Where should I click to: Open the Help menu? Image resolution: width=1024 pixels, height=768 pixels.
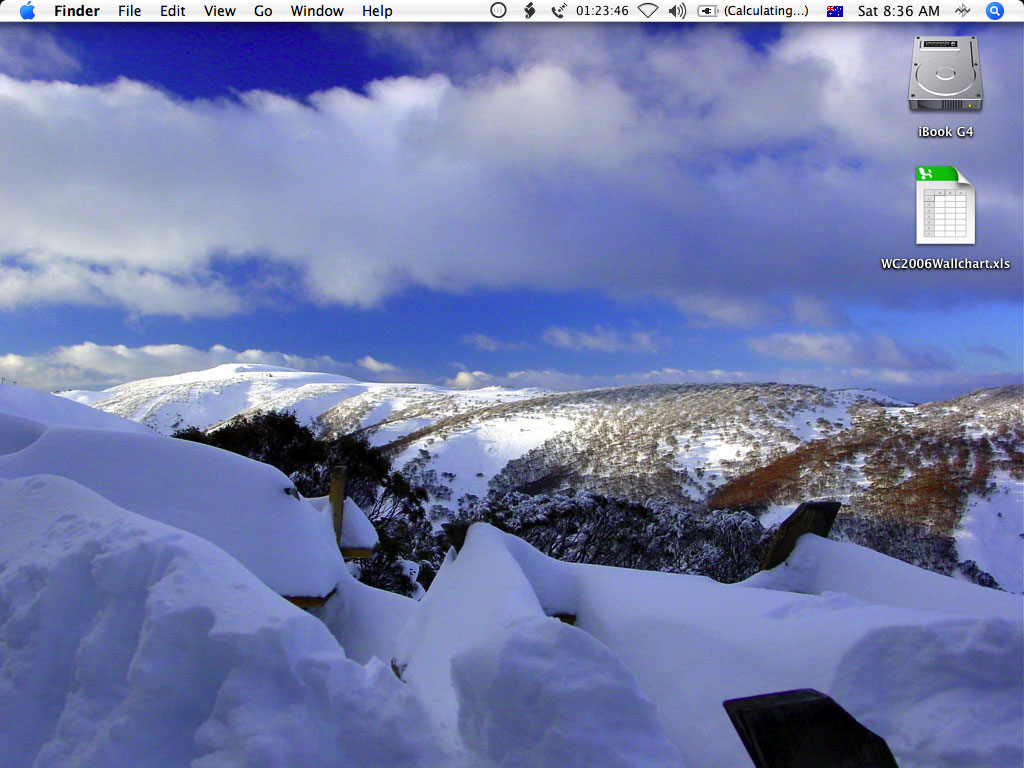(x=377, y=10)
